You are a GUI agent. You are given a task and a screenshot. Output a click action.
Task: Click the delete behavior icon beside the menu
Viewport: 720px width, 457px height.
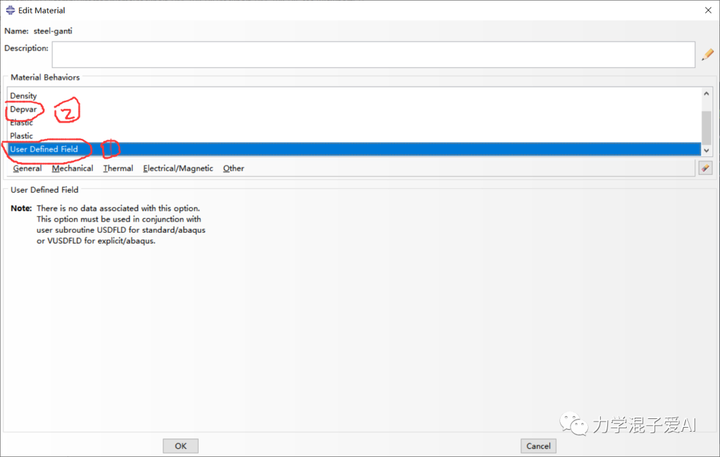tap(705, 169)
